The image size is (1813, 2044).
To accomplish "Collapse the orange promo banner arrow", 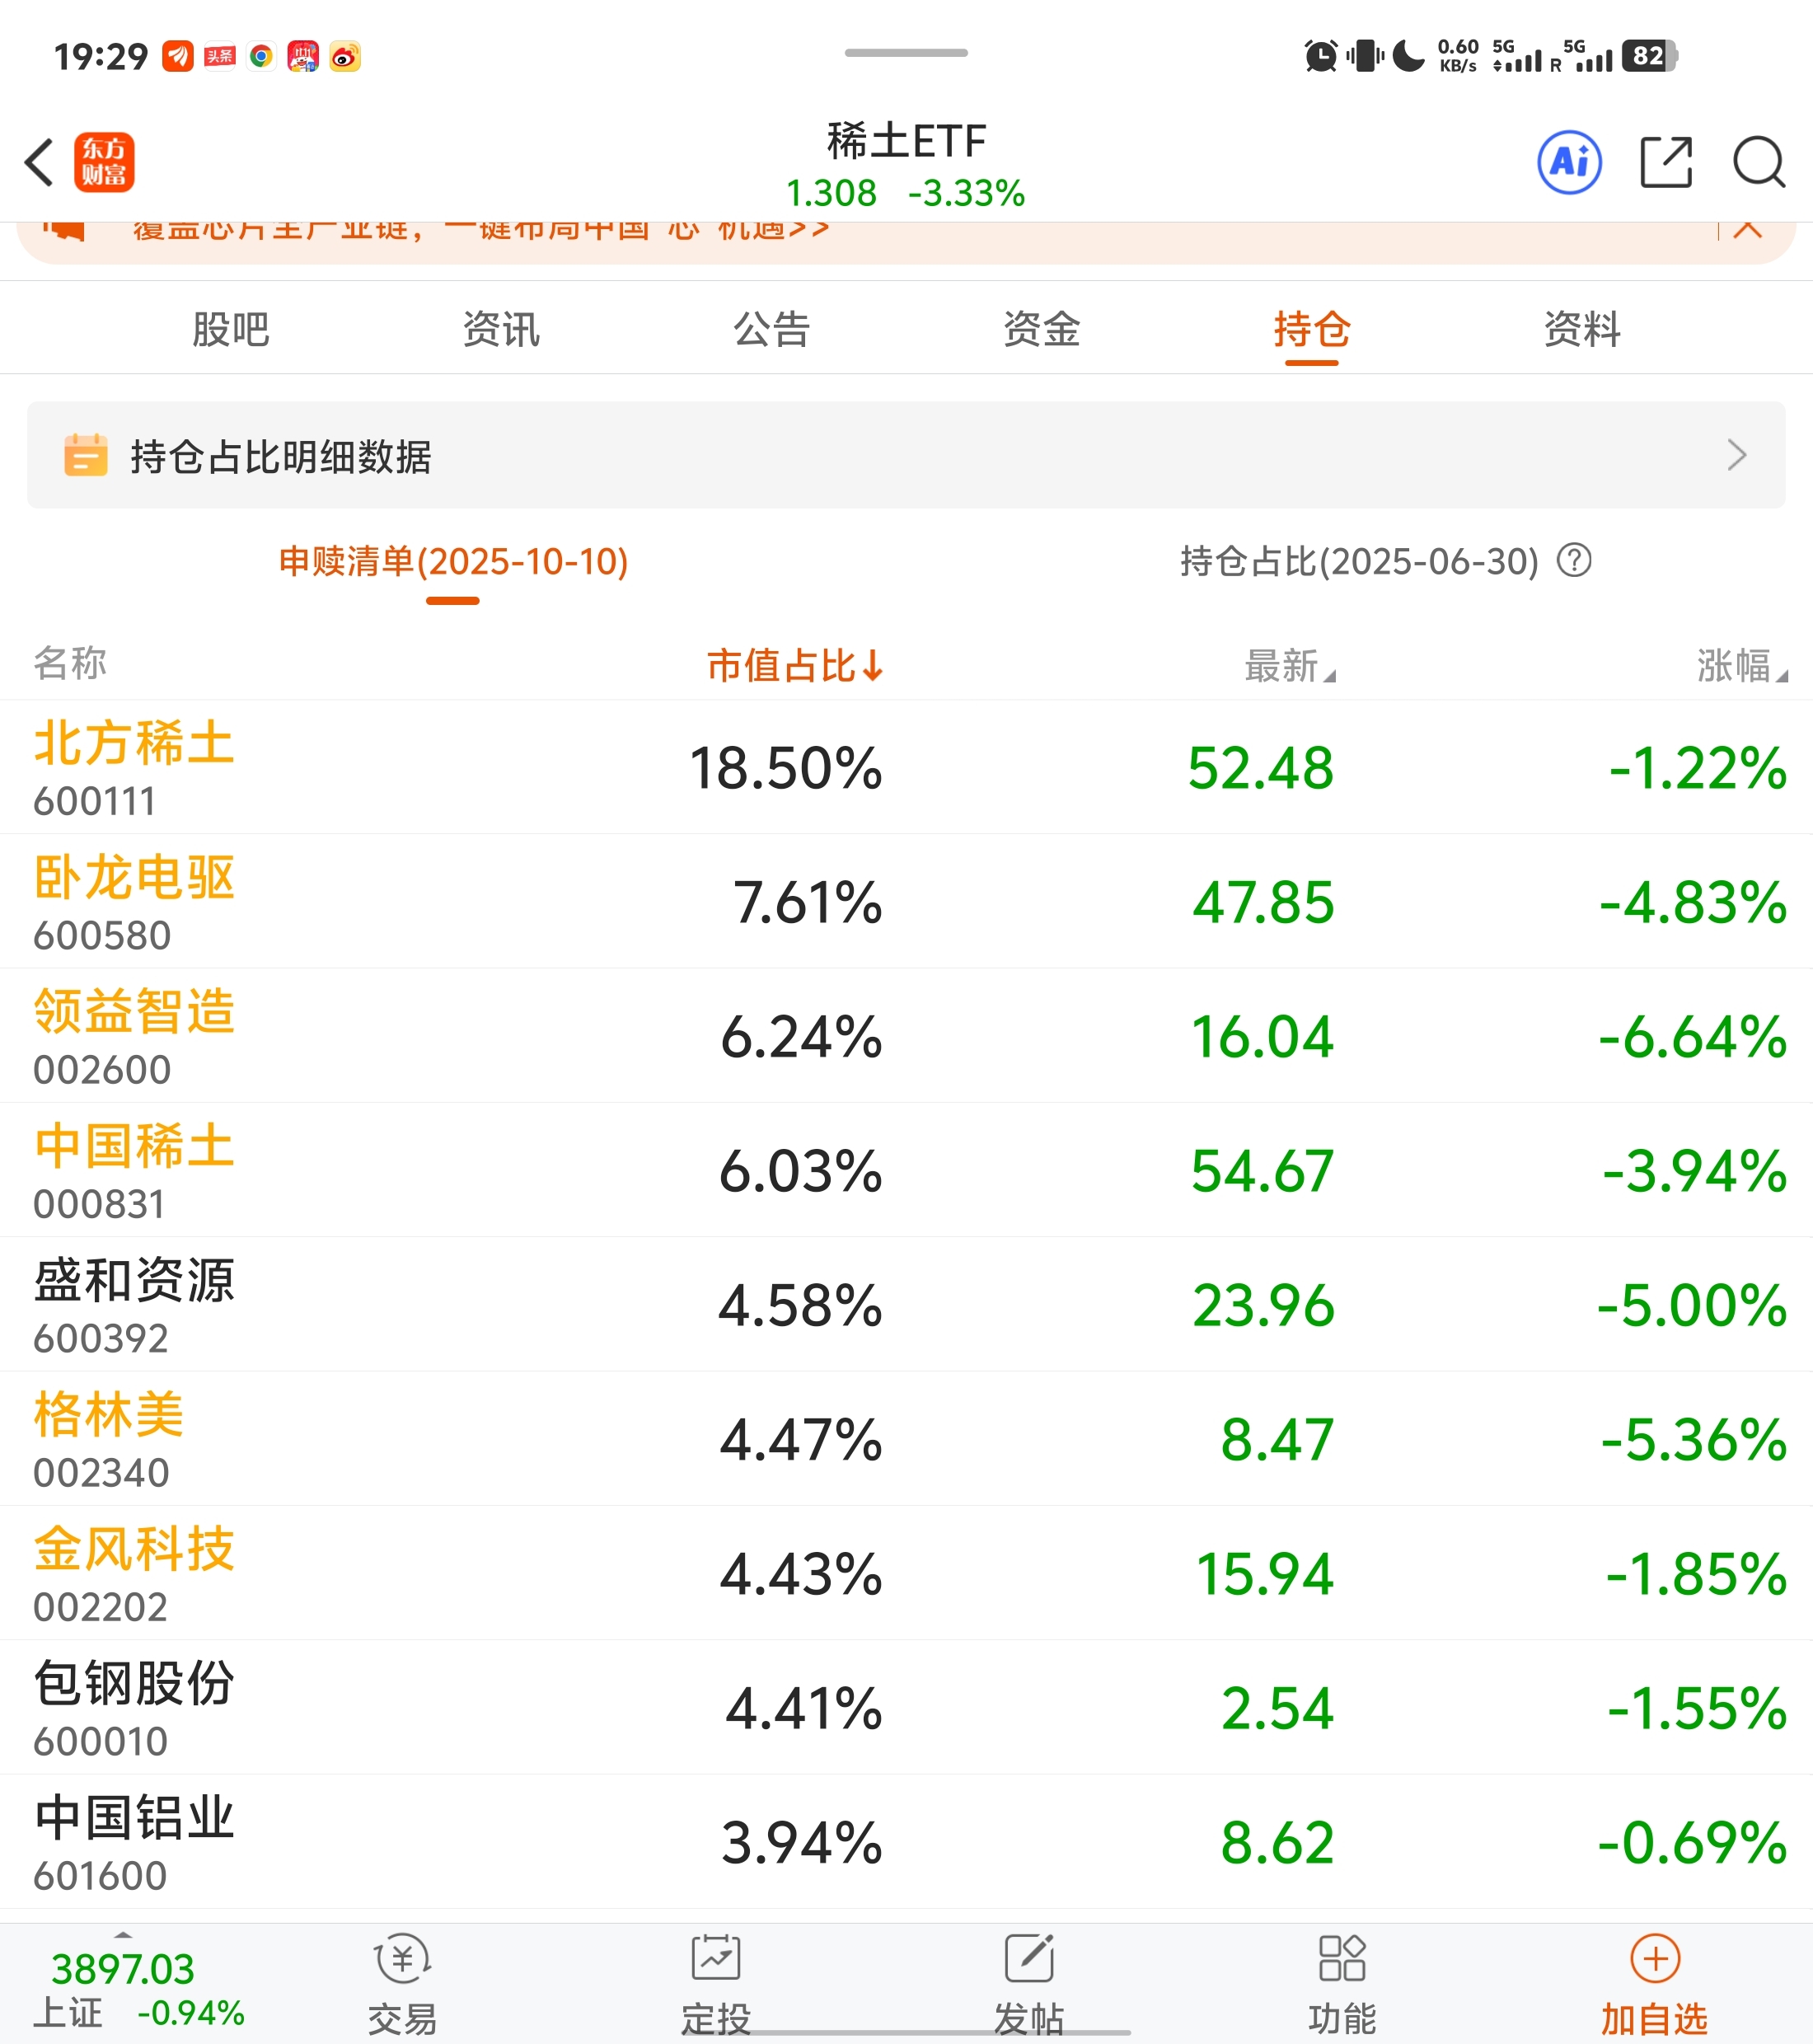I will (1747, 229).
